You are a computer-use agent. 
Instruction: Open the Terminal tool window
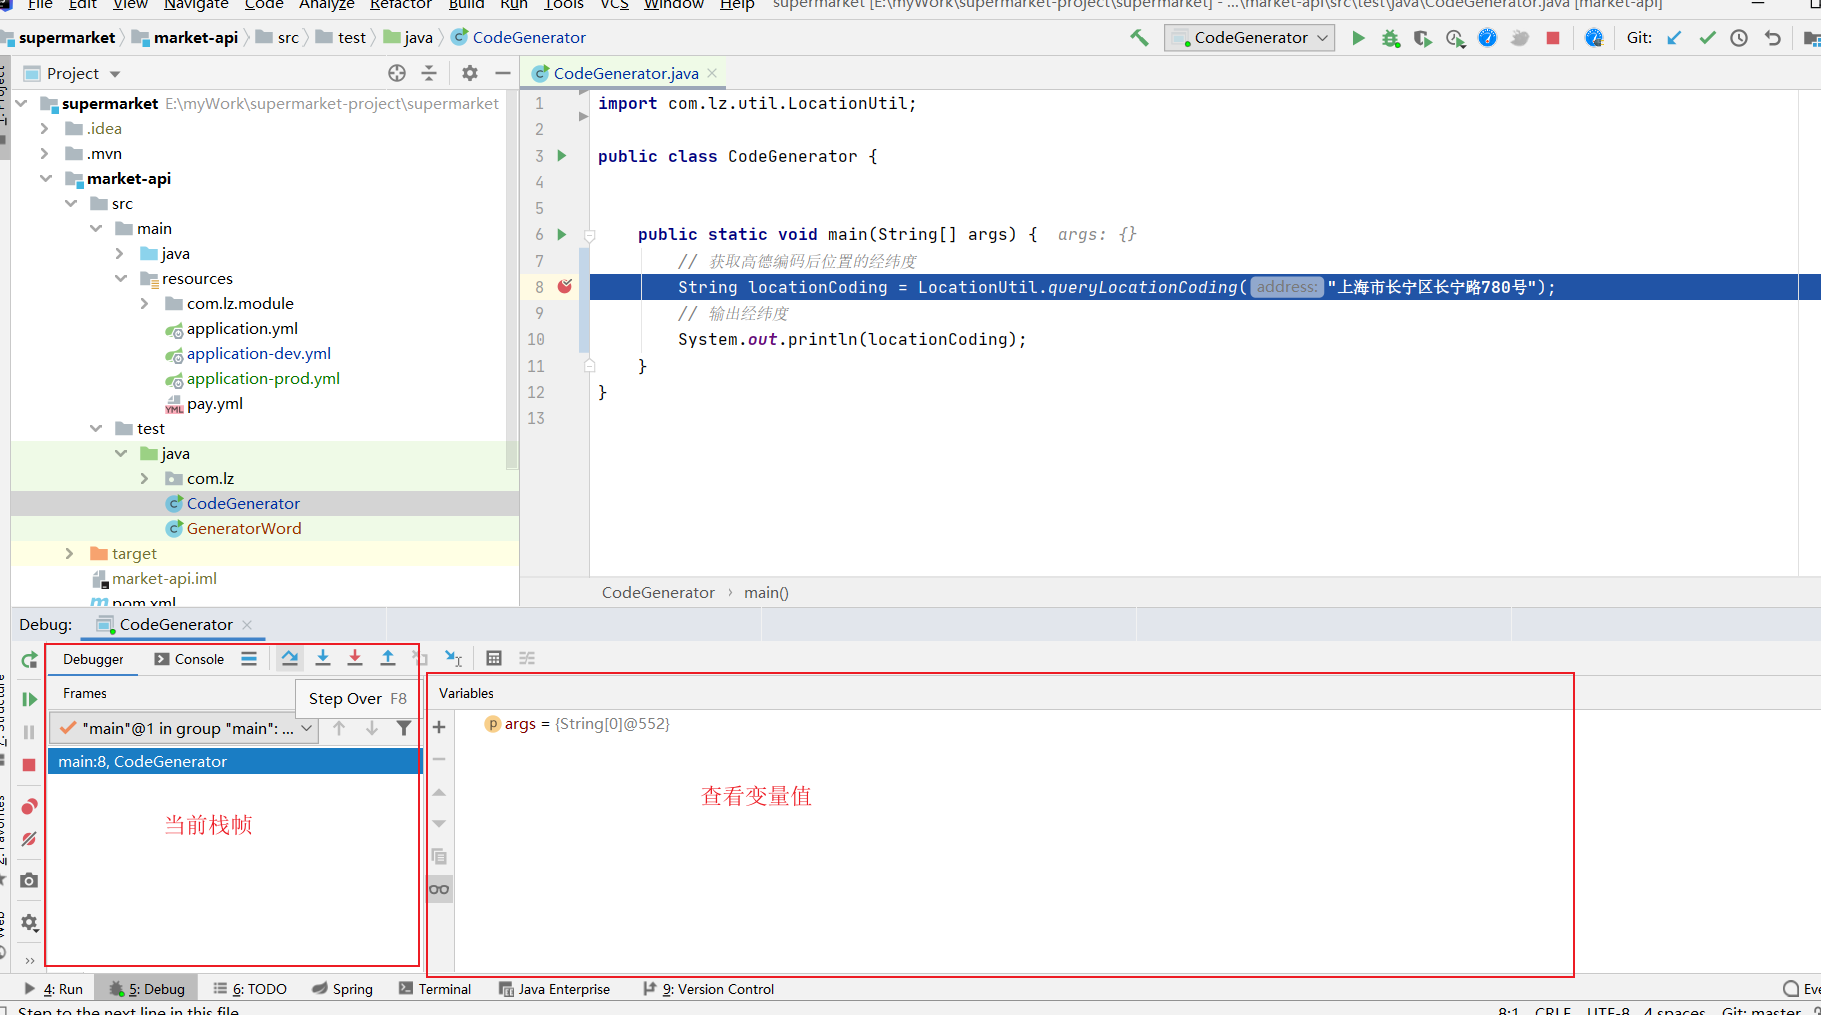[x=434, y=989]
